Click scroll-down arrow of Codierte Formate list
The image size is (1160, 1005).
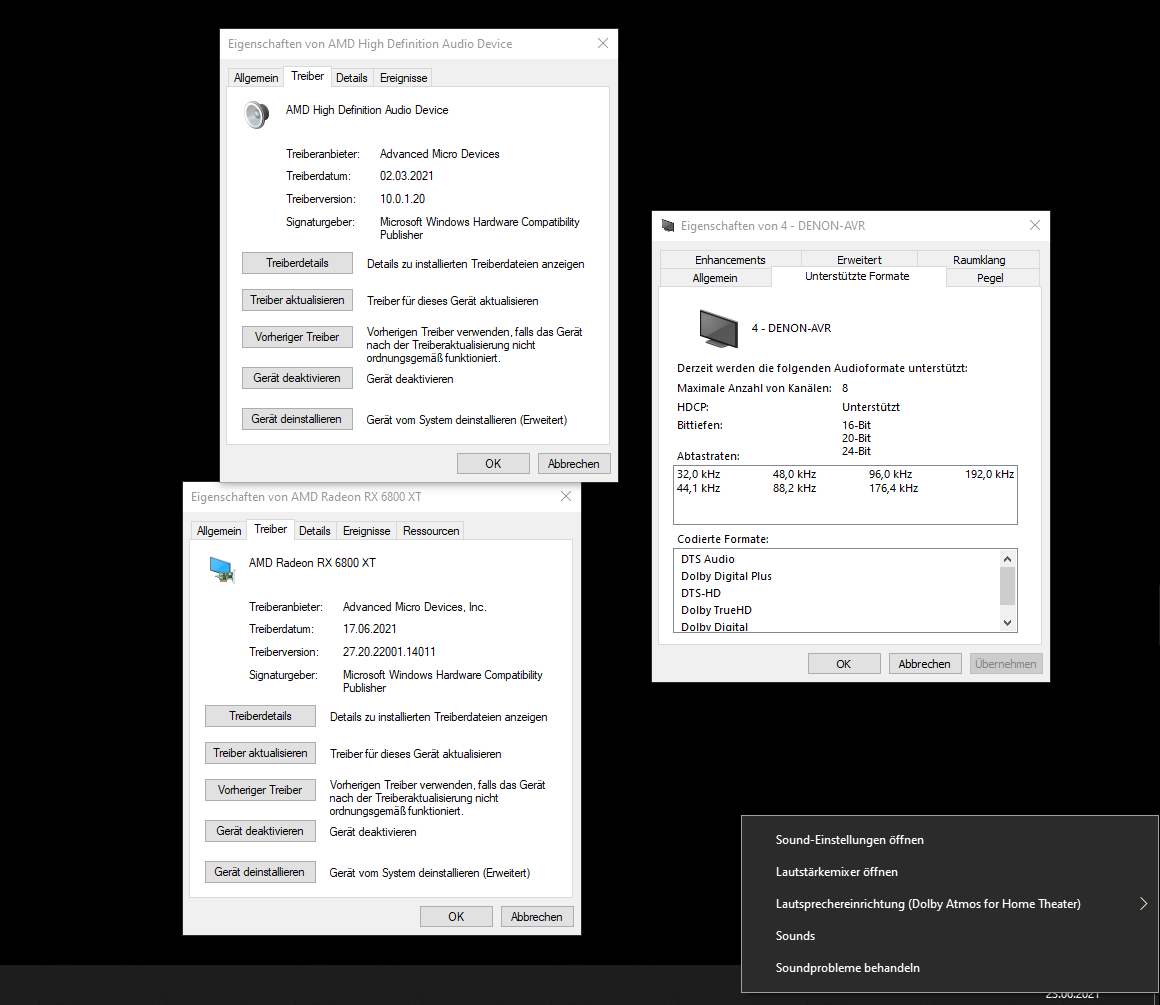(x=1007, y=623)
